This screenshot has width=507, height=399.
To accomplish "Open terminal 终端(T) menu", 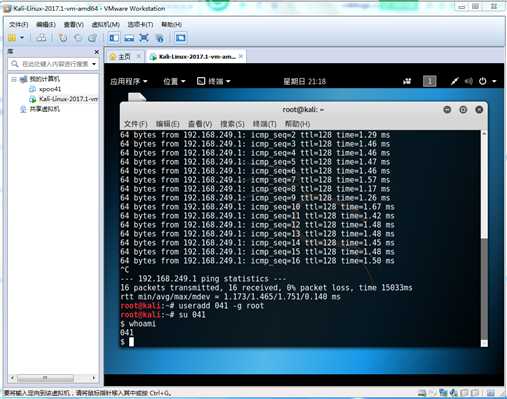I will 265,124.
